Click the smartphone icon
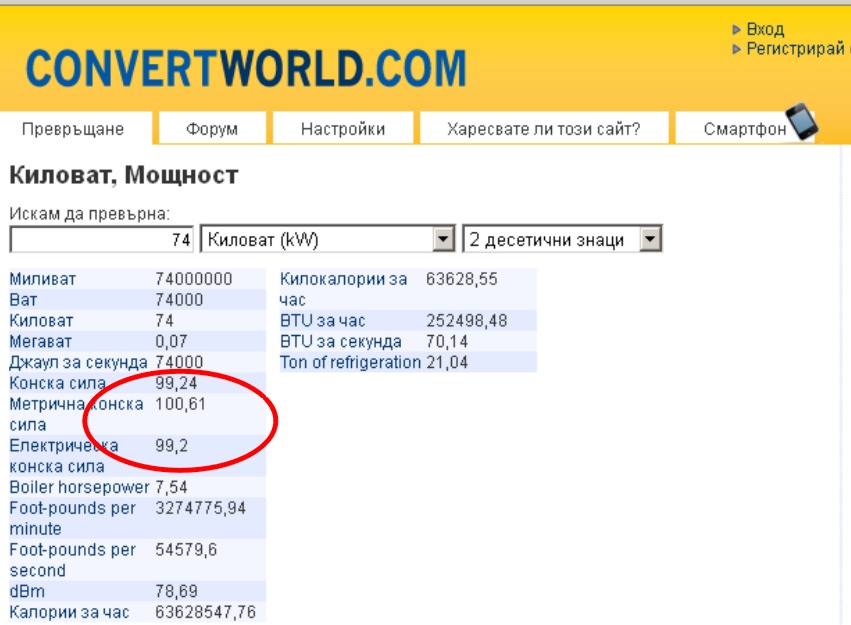The width and height of the screenshot is (851, 625). [801, 122]
